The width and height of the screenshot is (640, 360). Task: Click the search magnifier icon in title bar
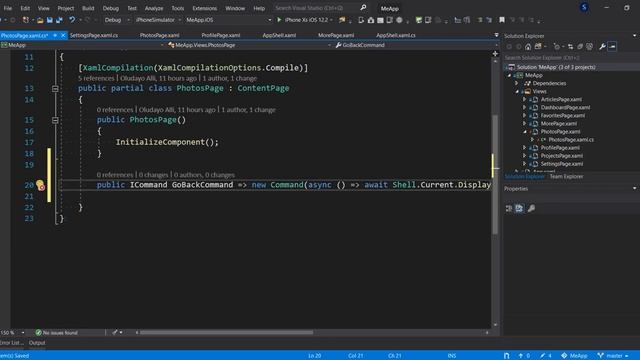tap(363, 7)
